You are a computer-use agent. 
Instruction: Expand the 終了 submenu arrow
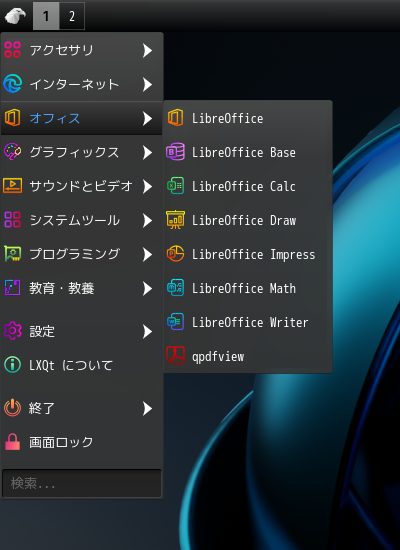click(148, 409)
